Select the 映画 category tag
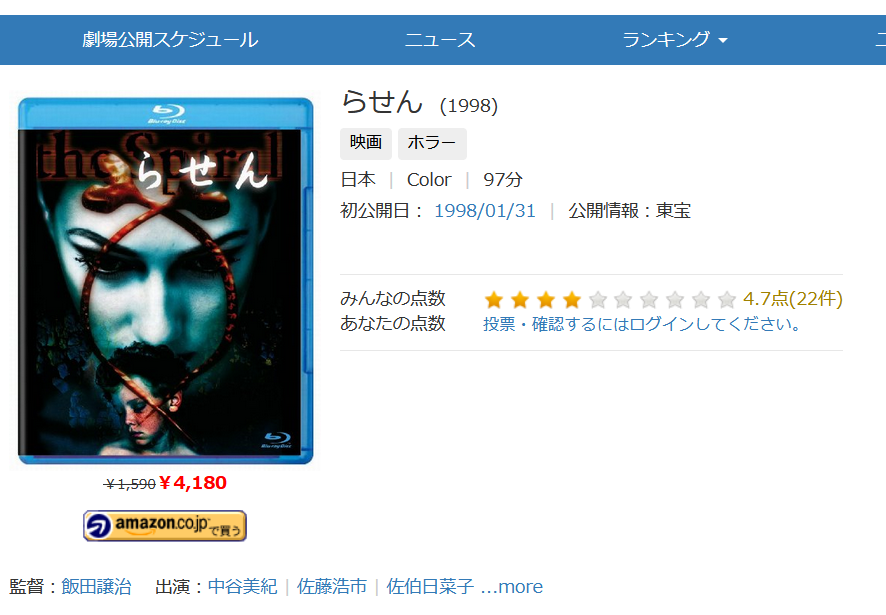Viewport: 886px width, 615px height. [366, 143]
